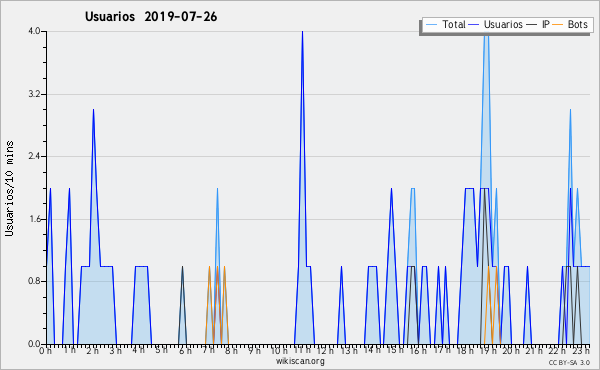600x370 pixels.
Task: Click the dark blue Usuarios legend line
Action: 474,25
